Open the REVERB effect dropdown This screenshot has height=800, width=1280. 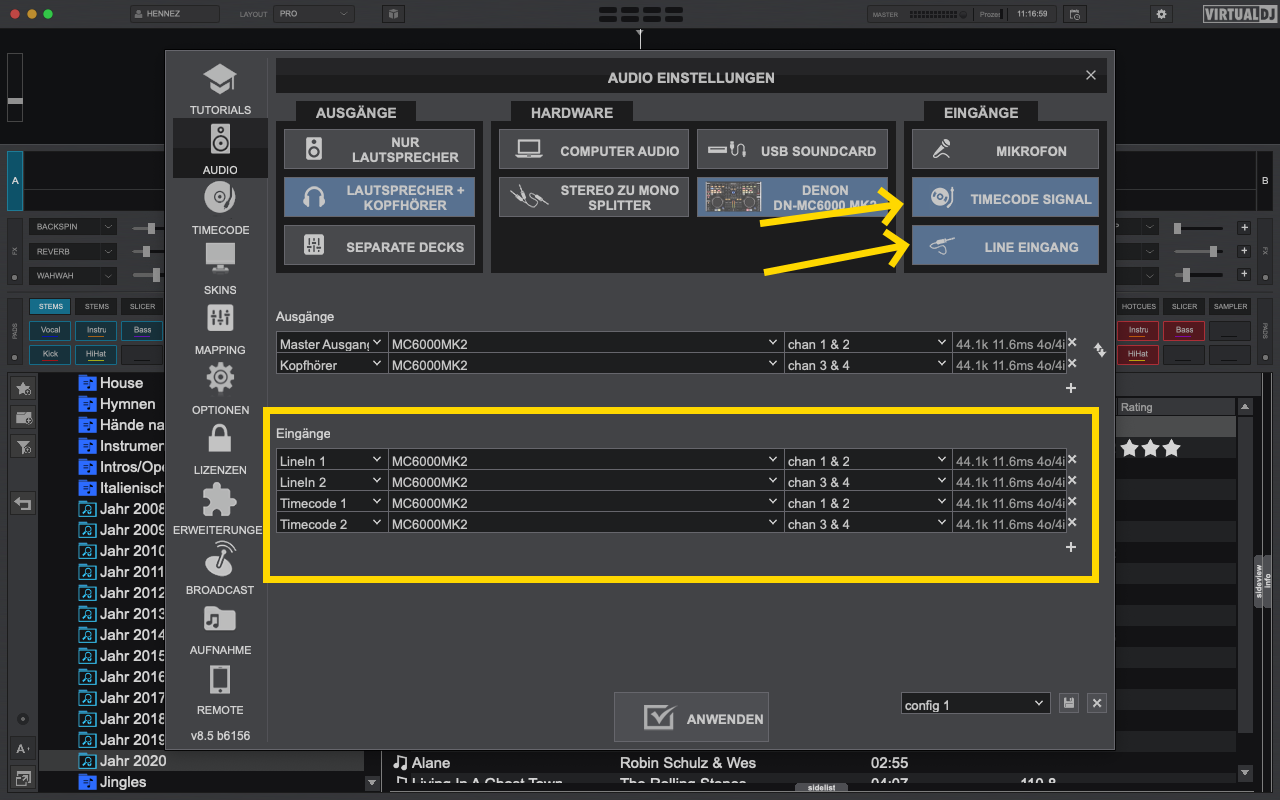click(x=73, y=251)
